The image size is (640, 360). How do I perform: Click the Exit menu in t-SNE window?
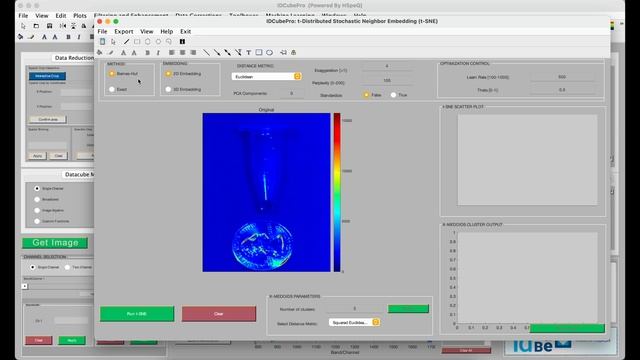(x=186, y=31)
